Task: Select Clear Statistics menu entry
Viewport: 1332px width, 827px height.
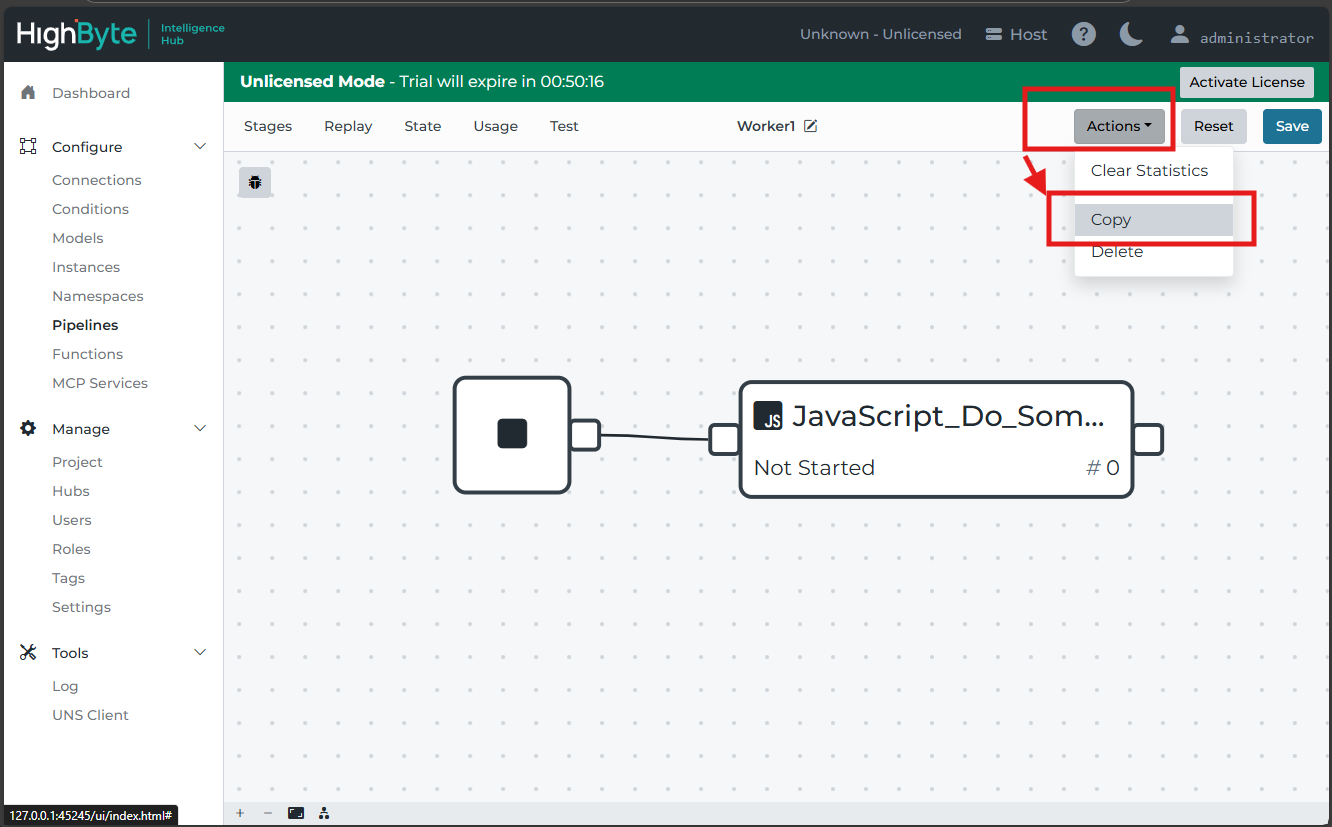Action: pyautogui.click(x=1149, y=171)
